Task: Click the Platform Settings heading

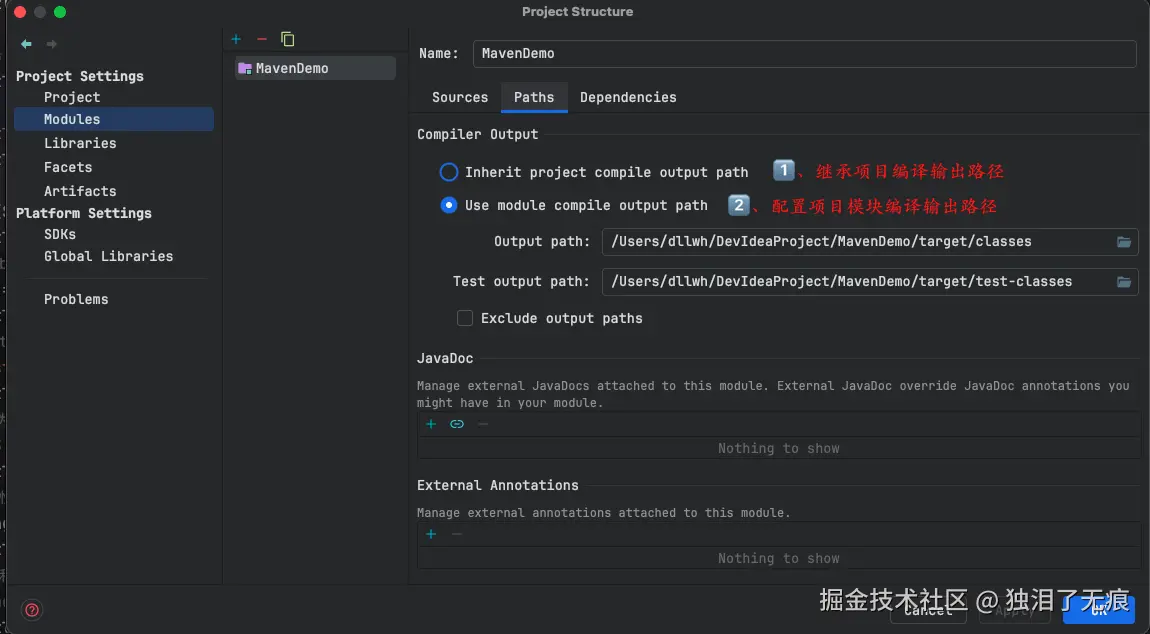Action: (x=84, y=213)
